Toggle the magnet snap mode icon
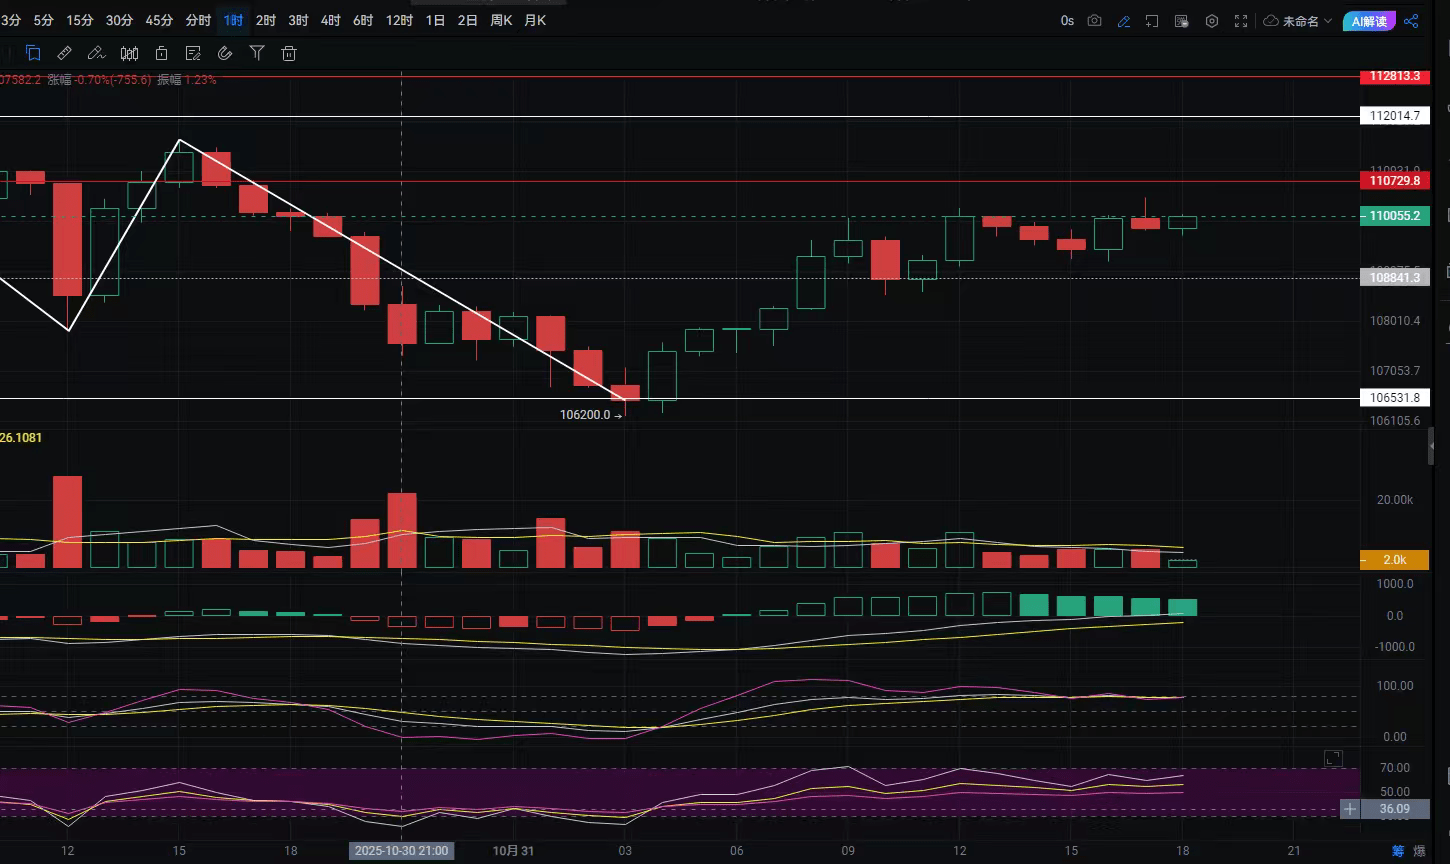Viewport: 1450px width, 864px height. [225, 54]
